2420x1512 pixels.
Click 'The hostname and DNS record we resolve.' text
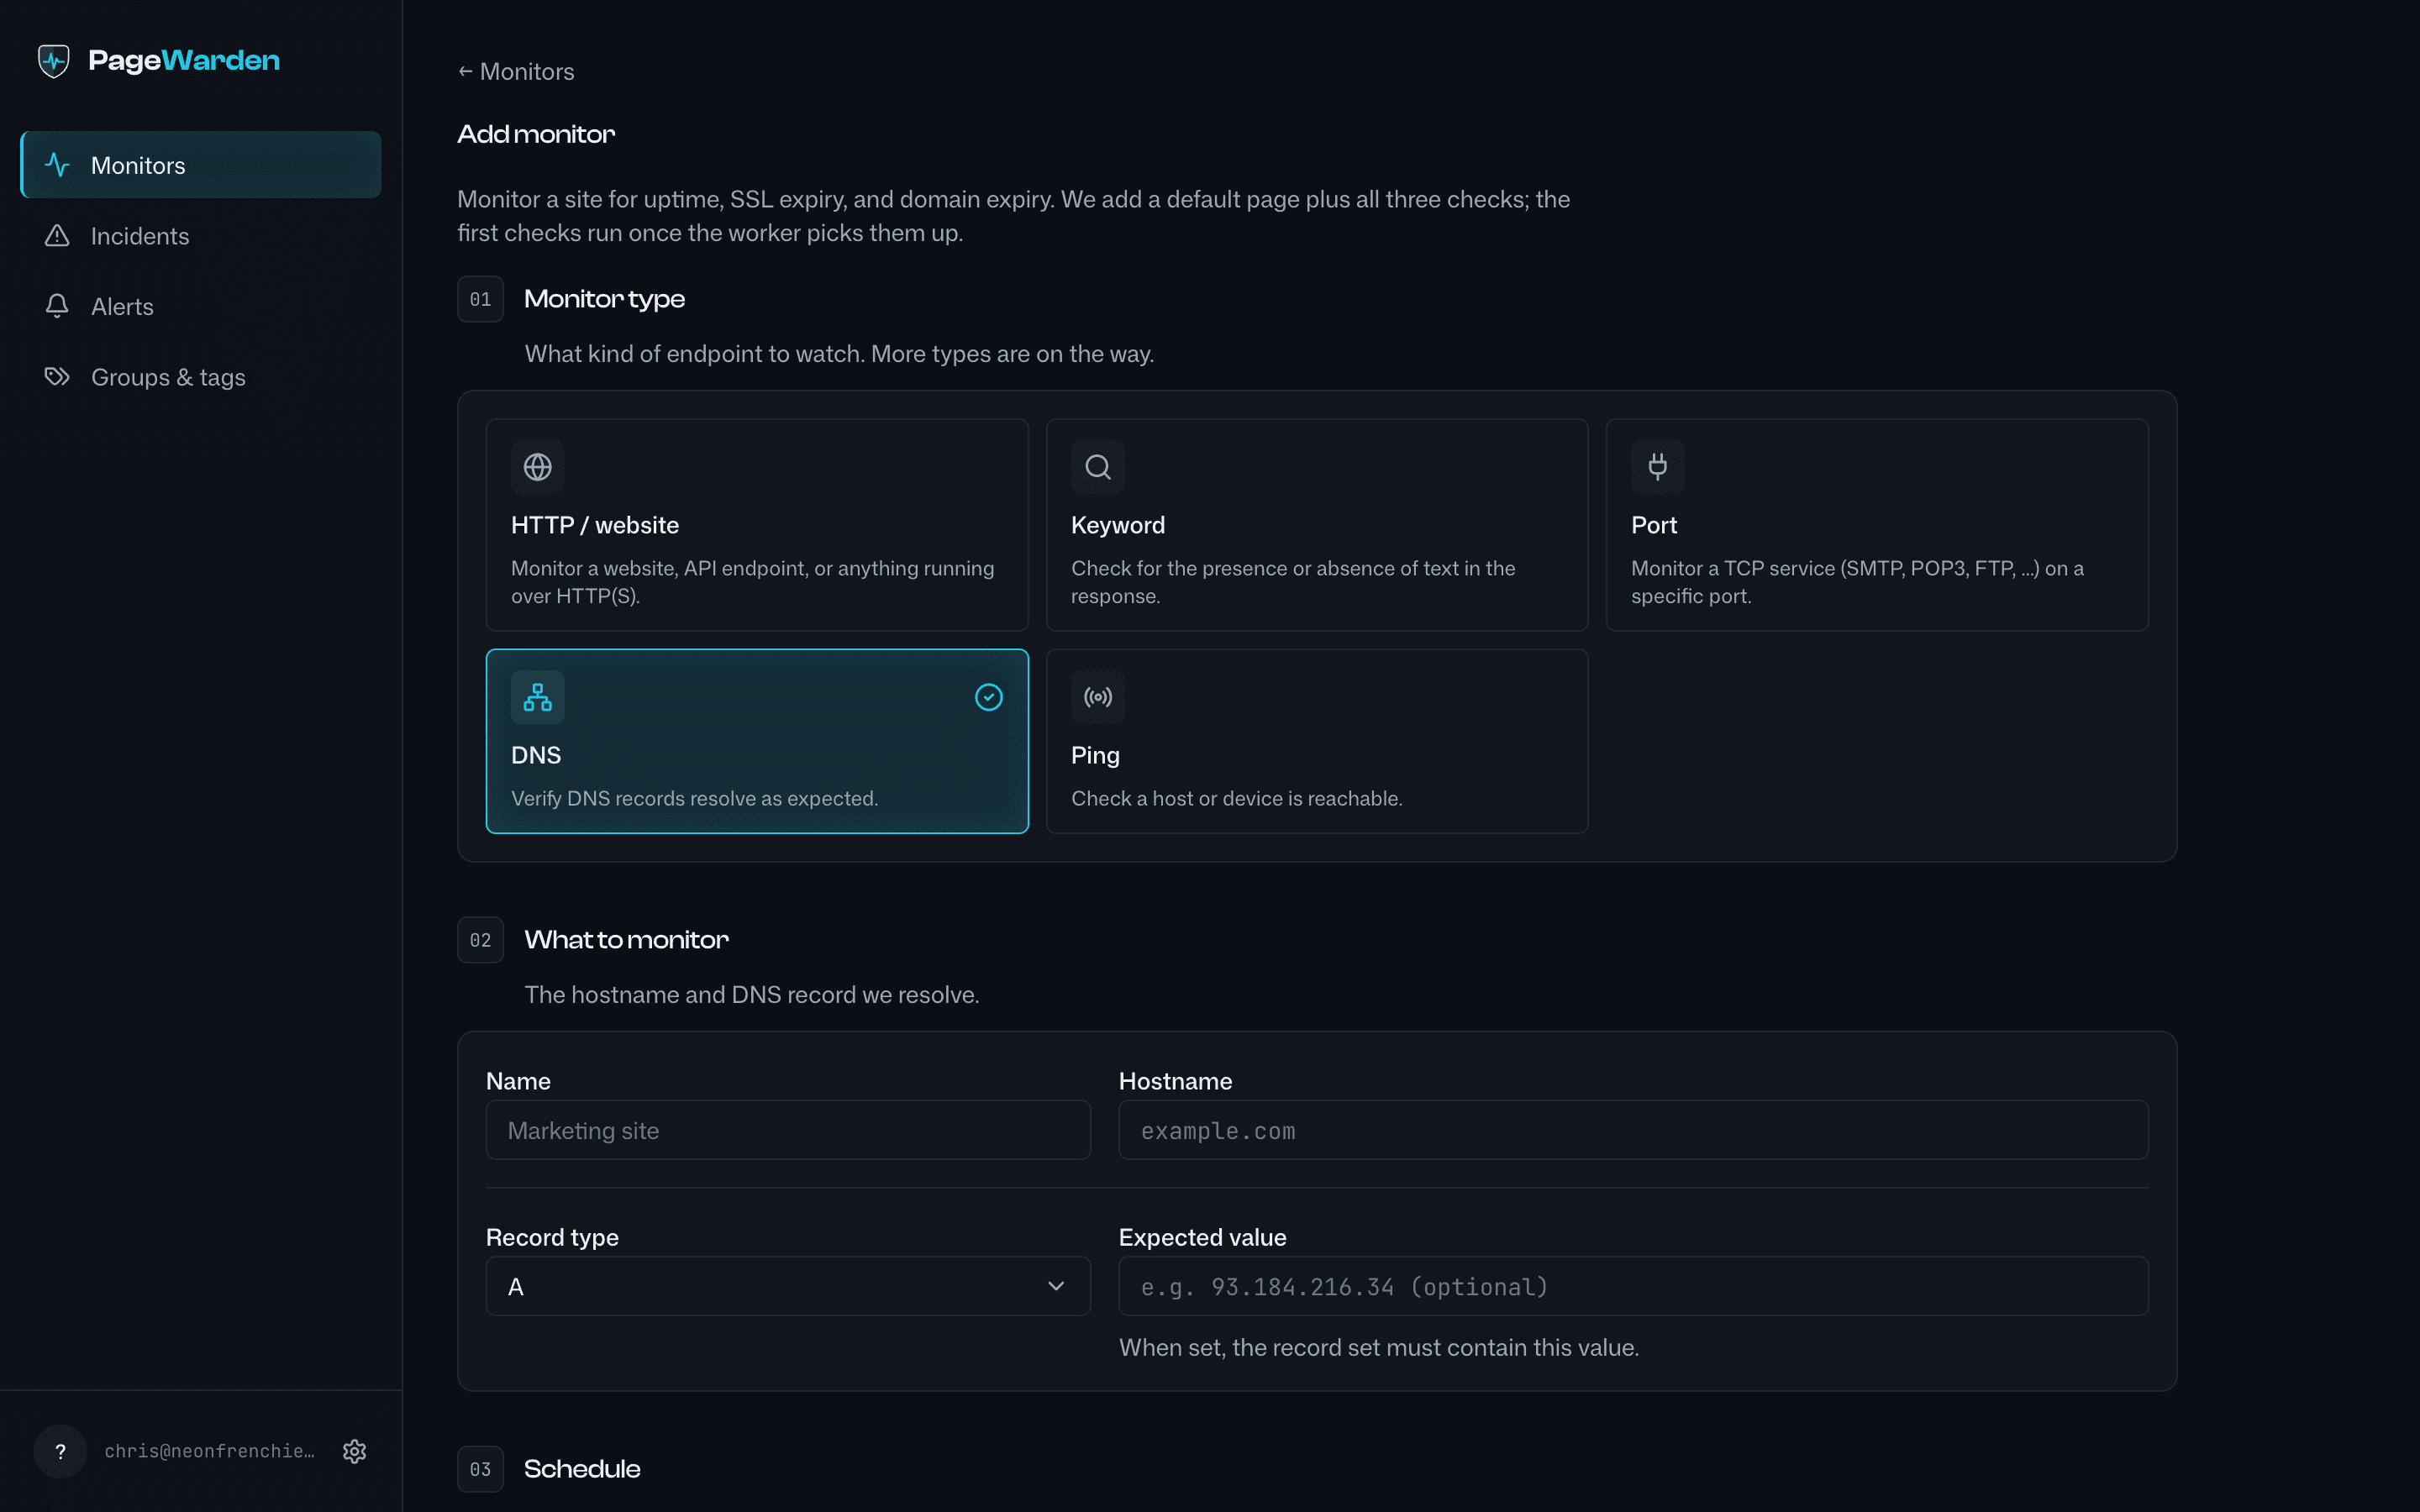click(752, 995)
